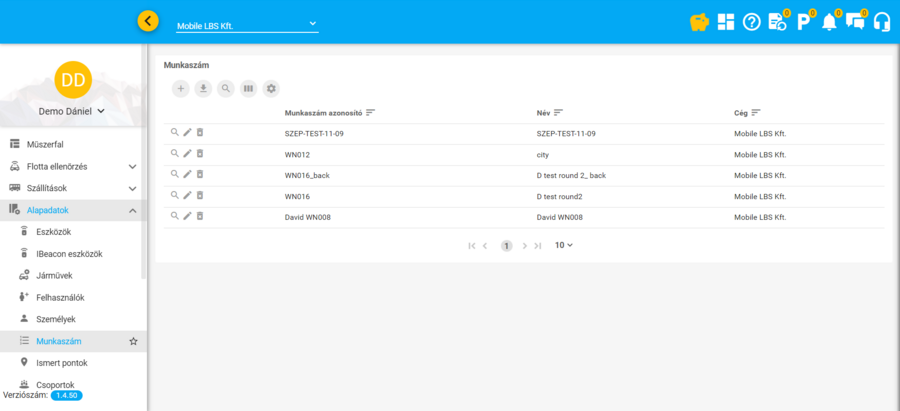Image resolution: width=900 pixels, height=411 pixels.
Task: Click the download export icon in toolbar
Action: 203,89
